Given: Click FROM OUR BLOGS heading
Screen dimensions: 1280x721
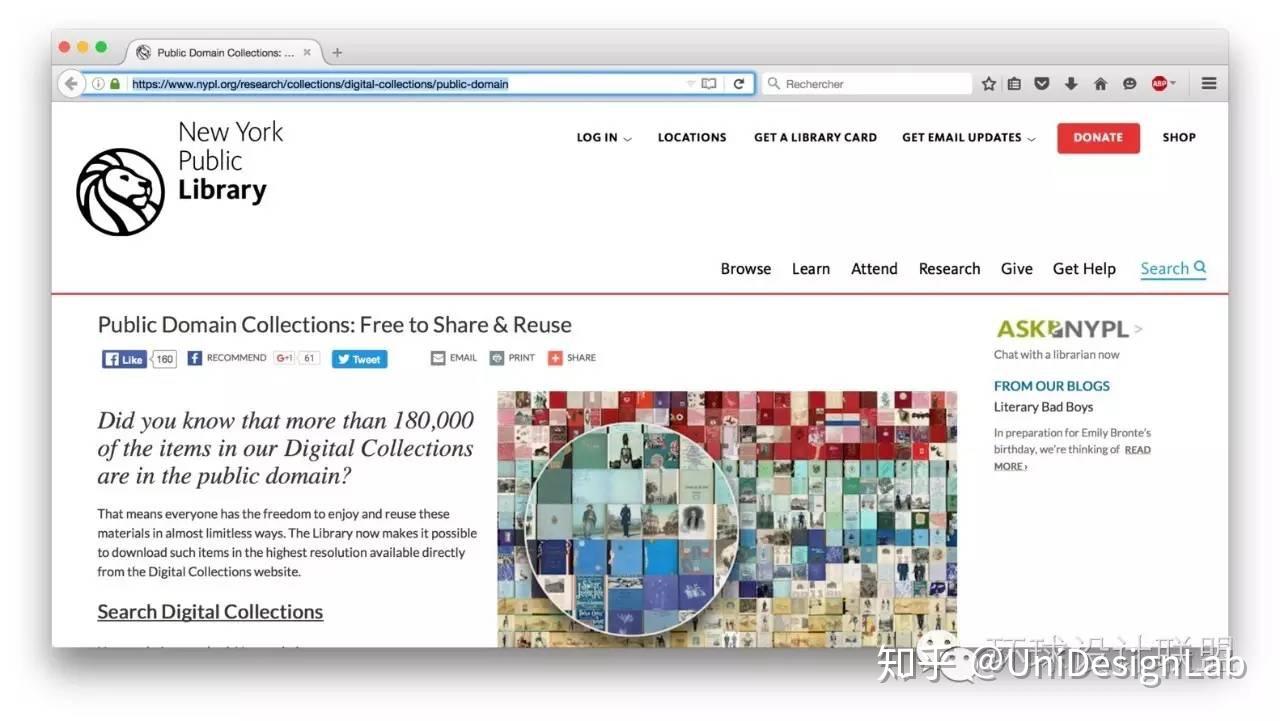Looking at the screenshot, I should (1052, 386).
